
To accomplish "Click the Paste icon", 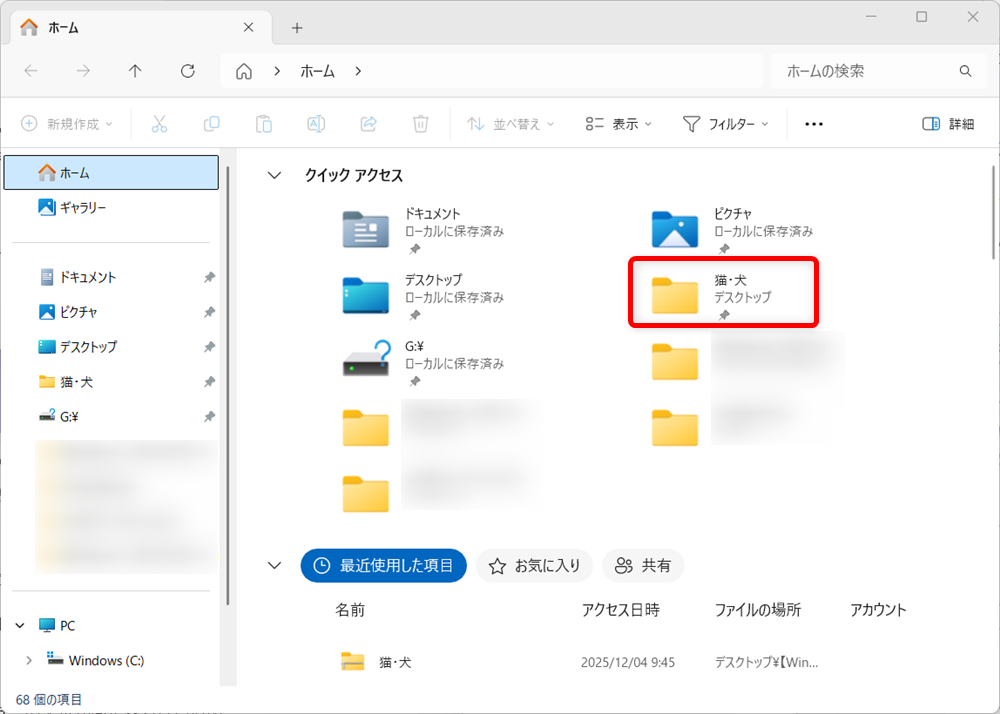I will click(x=263, y=123).
